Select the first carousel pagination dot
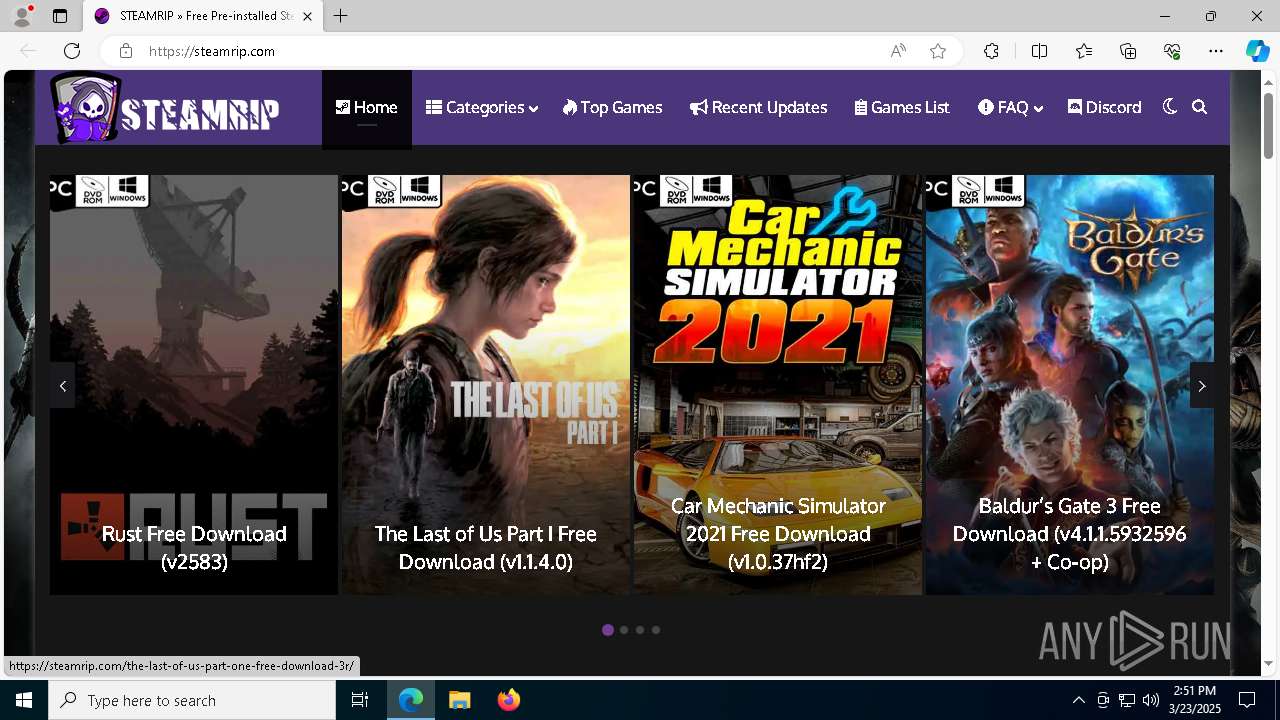 [x=608, y=630]
